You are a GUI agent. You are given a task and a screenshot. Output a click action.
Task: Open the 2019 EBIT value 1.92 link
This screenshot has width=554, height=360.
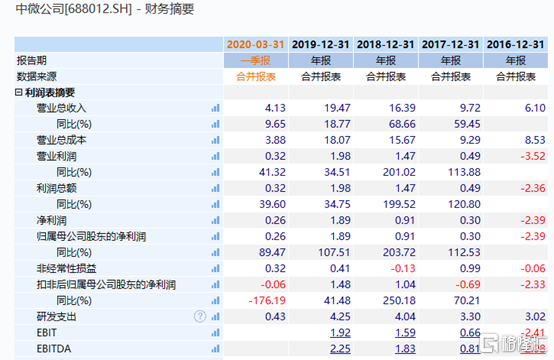(341, 333)
